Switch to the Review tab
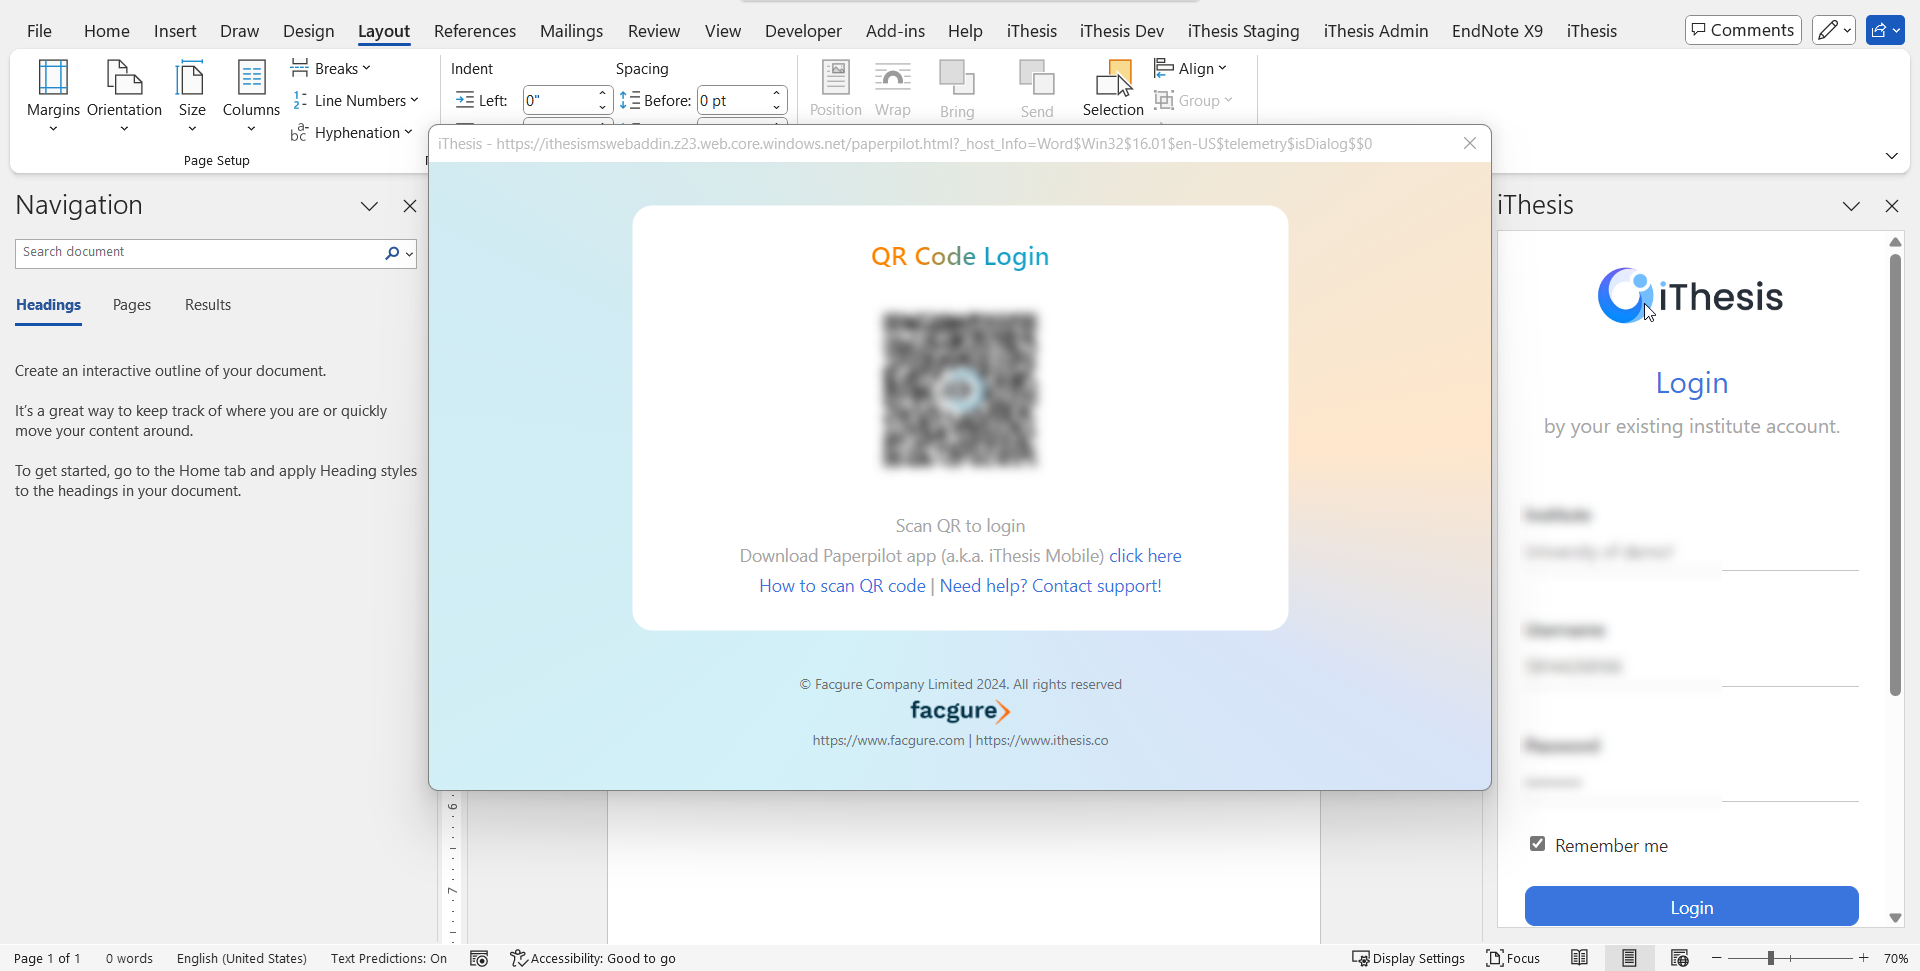 click(654, 31)
